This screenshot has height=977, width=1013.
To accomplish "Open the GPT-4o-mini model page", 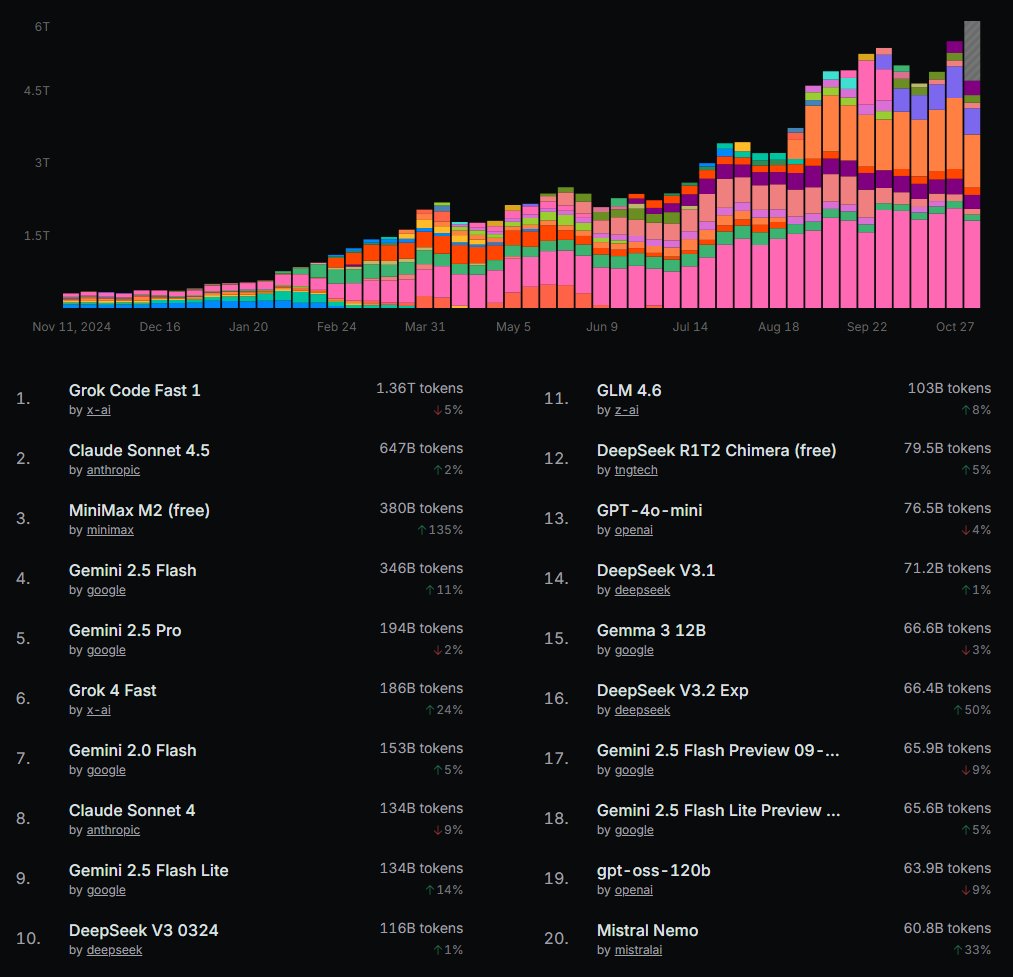I will (x=649, y=510).
